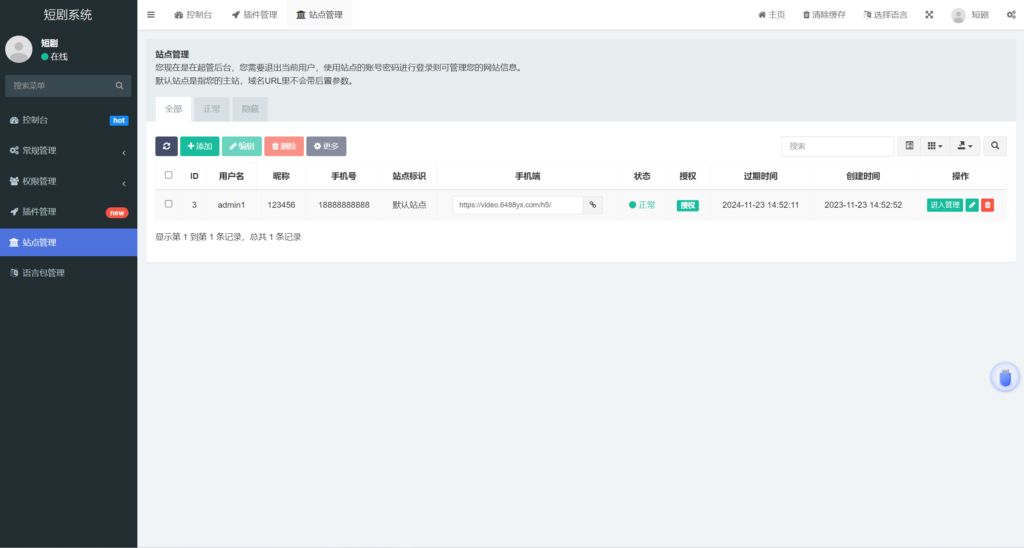Click the sidebar 搜索菜单 input field
The width and height of the screenshot is (1024, 548).
(x=68, y=86)
